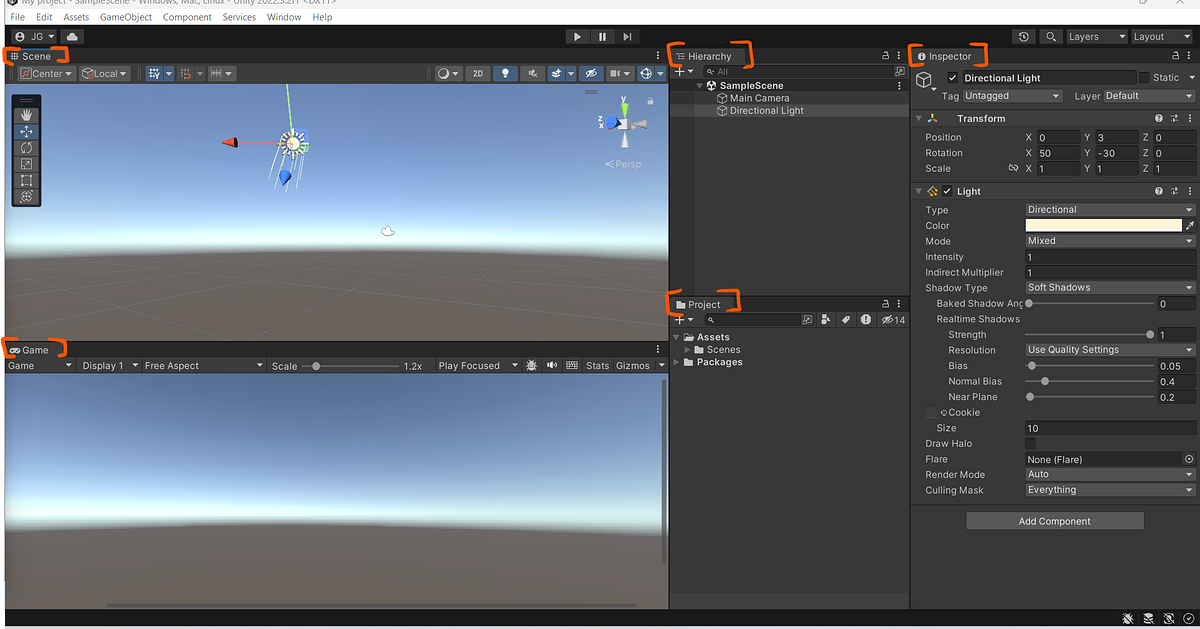This screenshot has width=1200, height=629.
Task: Select the Rotate tool
Action: tap(26, 147)
